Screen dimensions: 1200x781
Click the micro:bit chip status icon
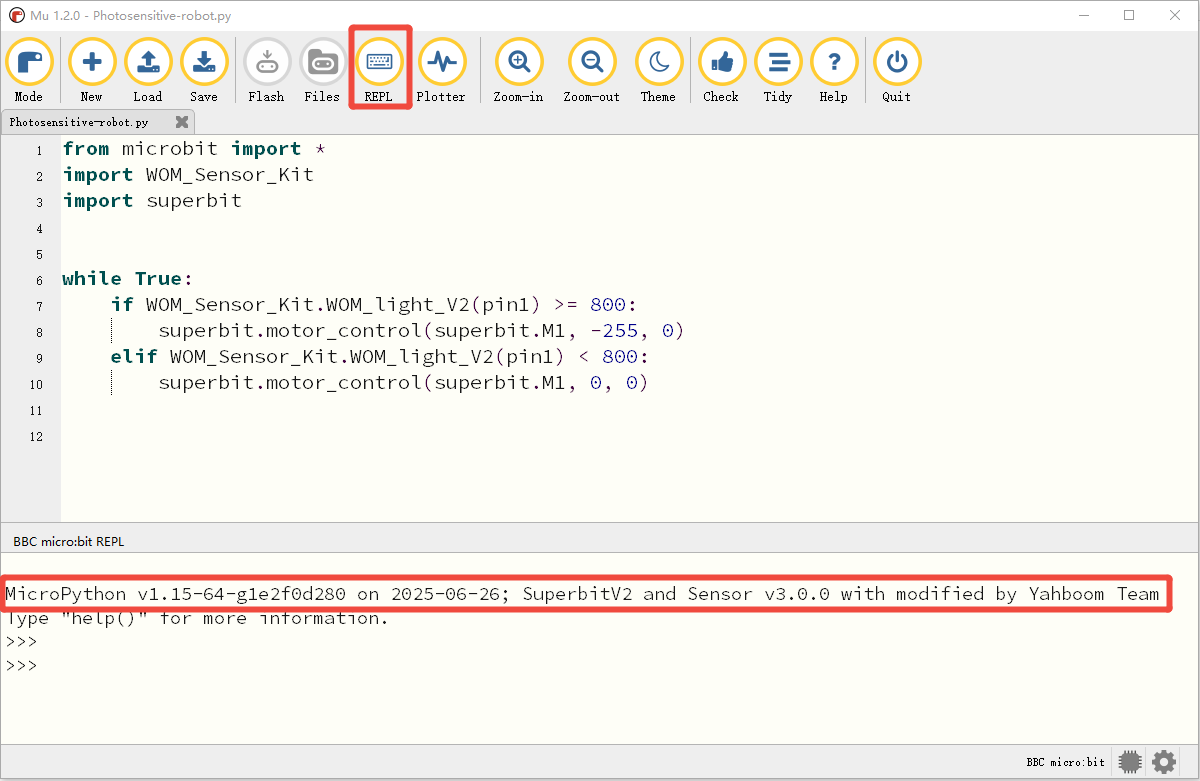point(1130,762)
